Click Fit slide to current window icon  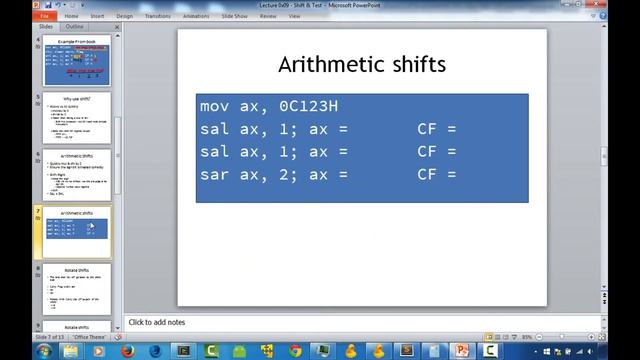(602, 337)
